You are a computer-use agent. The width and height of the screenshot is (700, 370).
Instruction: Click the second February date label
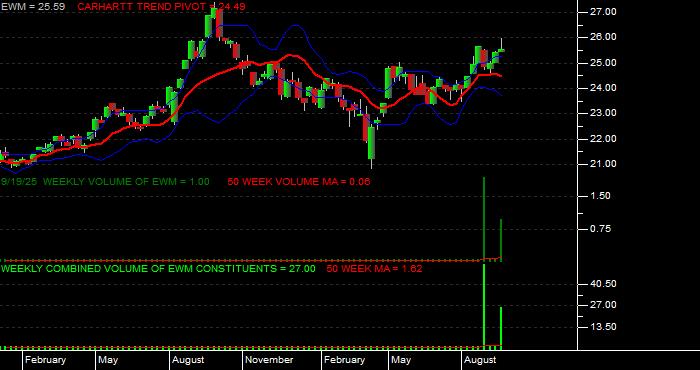[x=345, y=360]
